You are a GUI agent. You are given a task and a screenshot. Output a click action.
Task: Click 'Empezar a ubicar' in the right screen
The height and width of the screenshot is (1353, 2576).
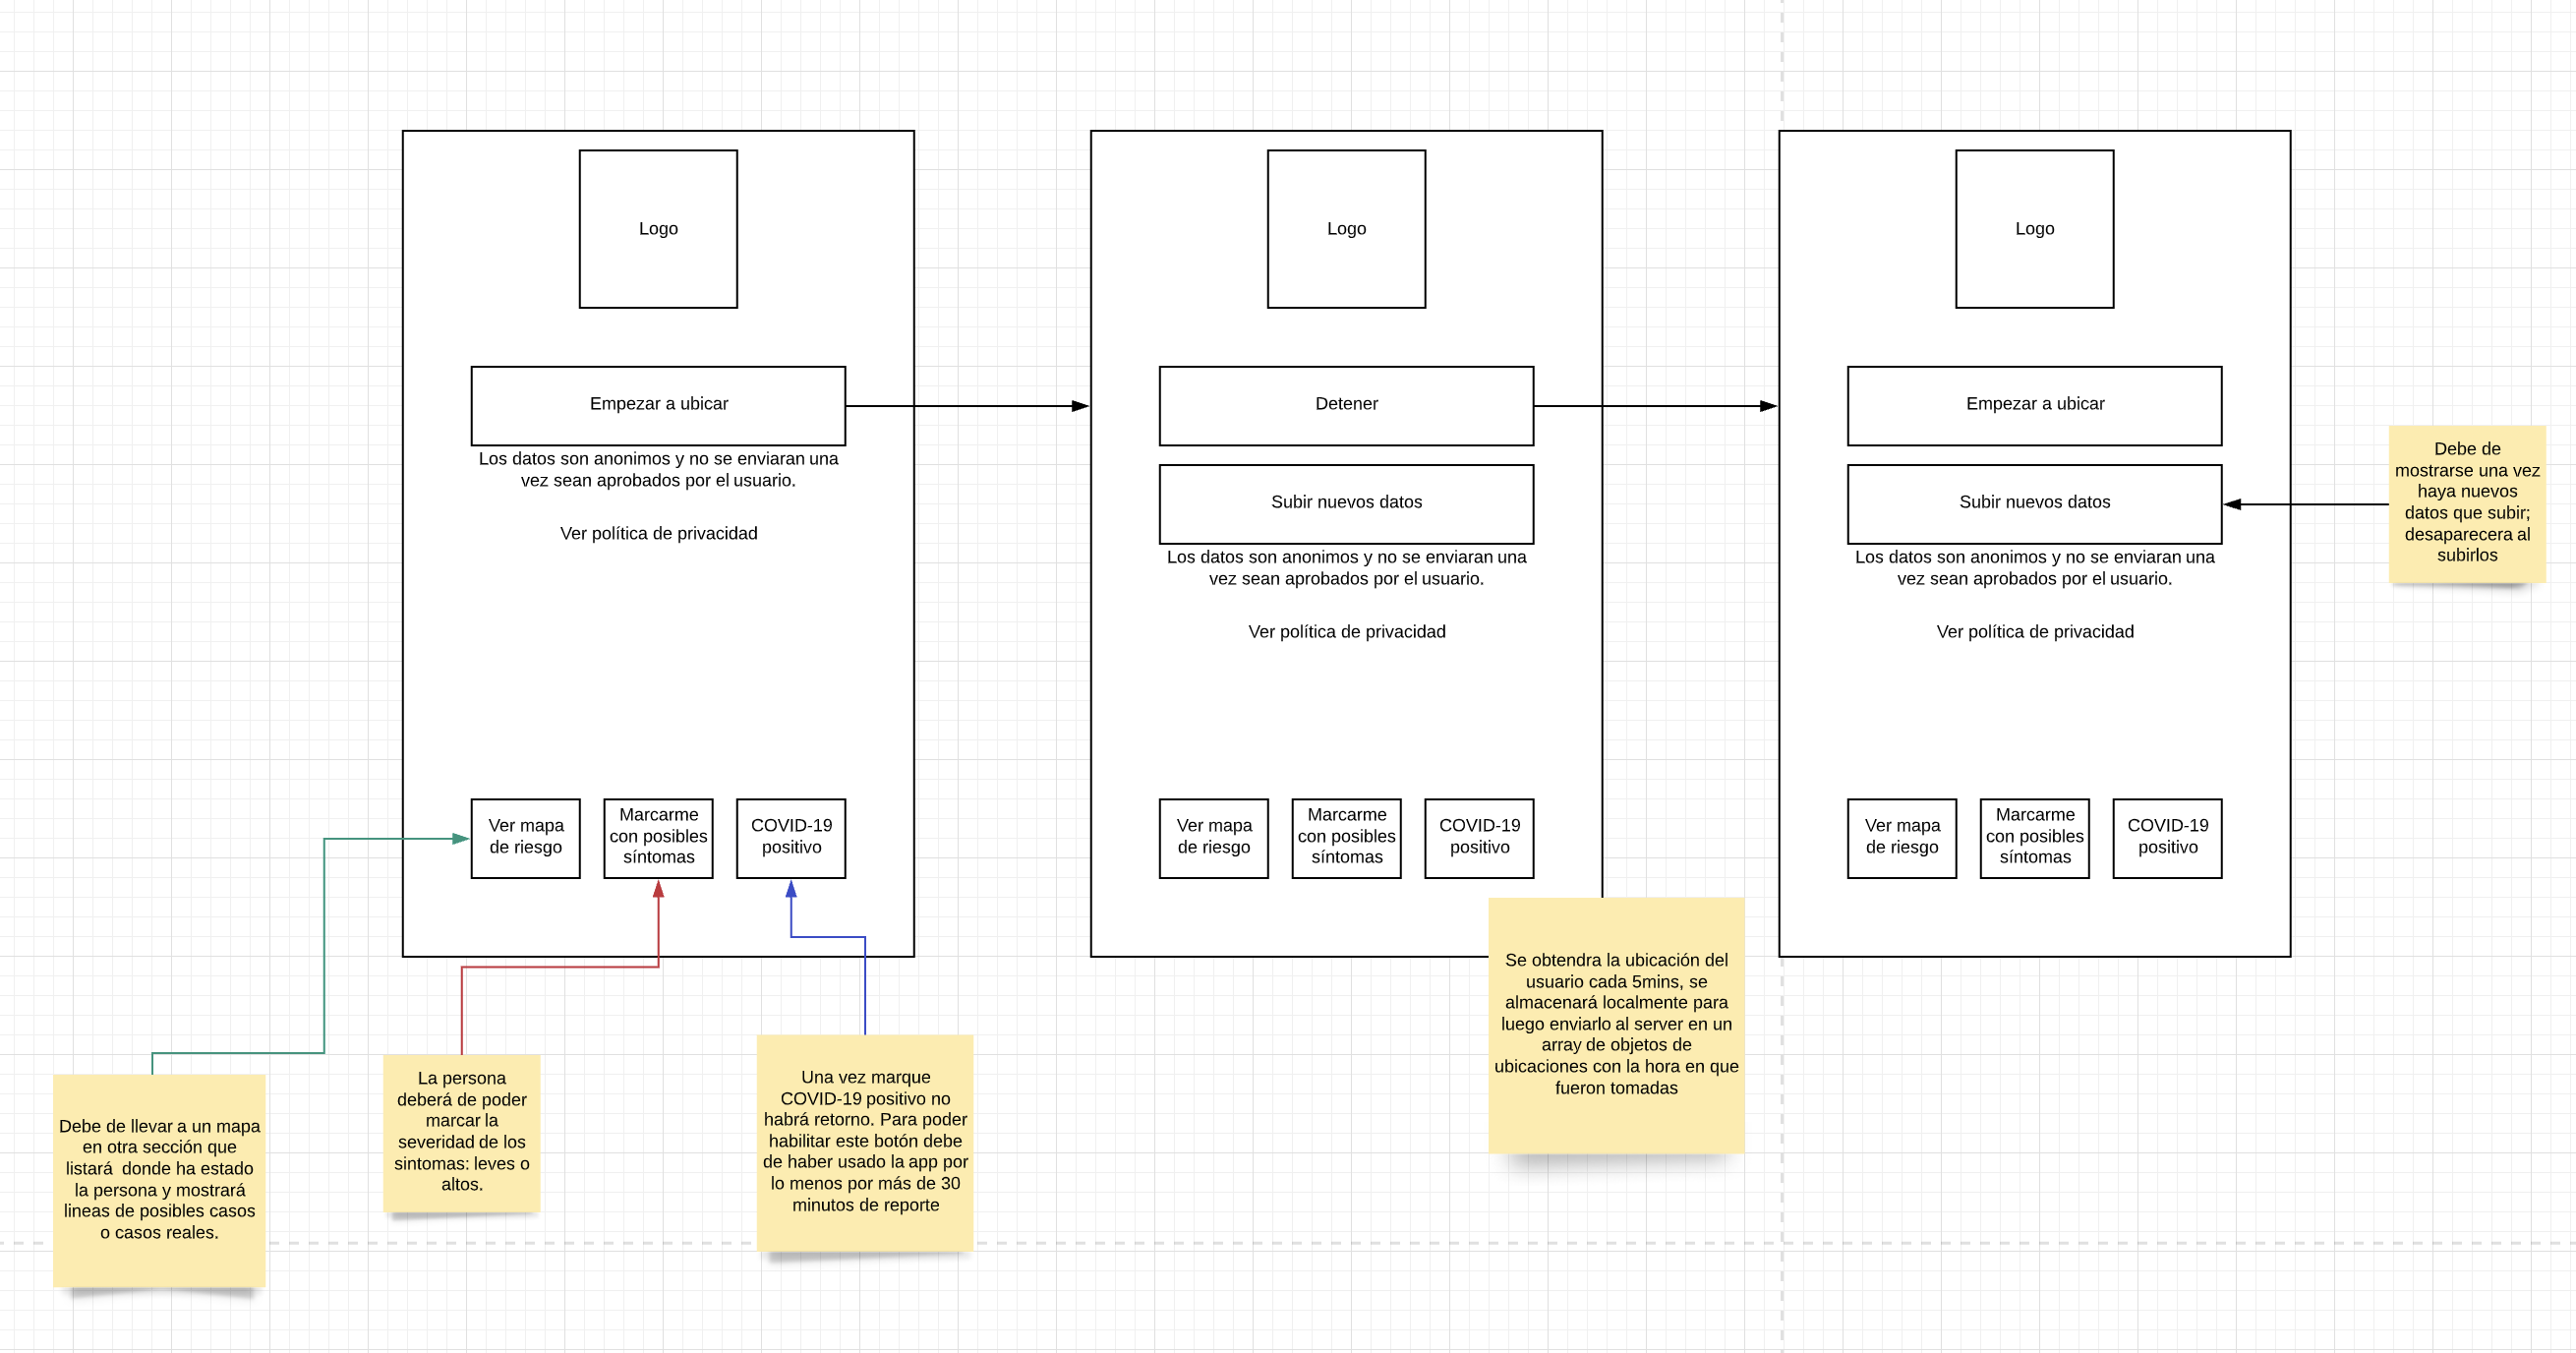click(2034, 405)
